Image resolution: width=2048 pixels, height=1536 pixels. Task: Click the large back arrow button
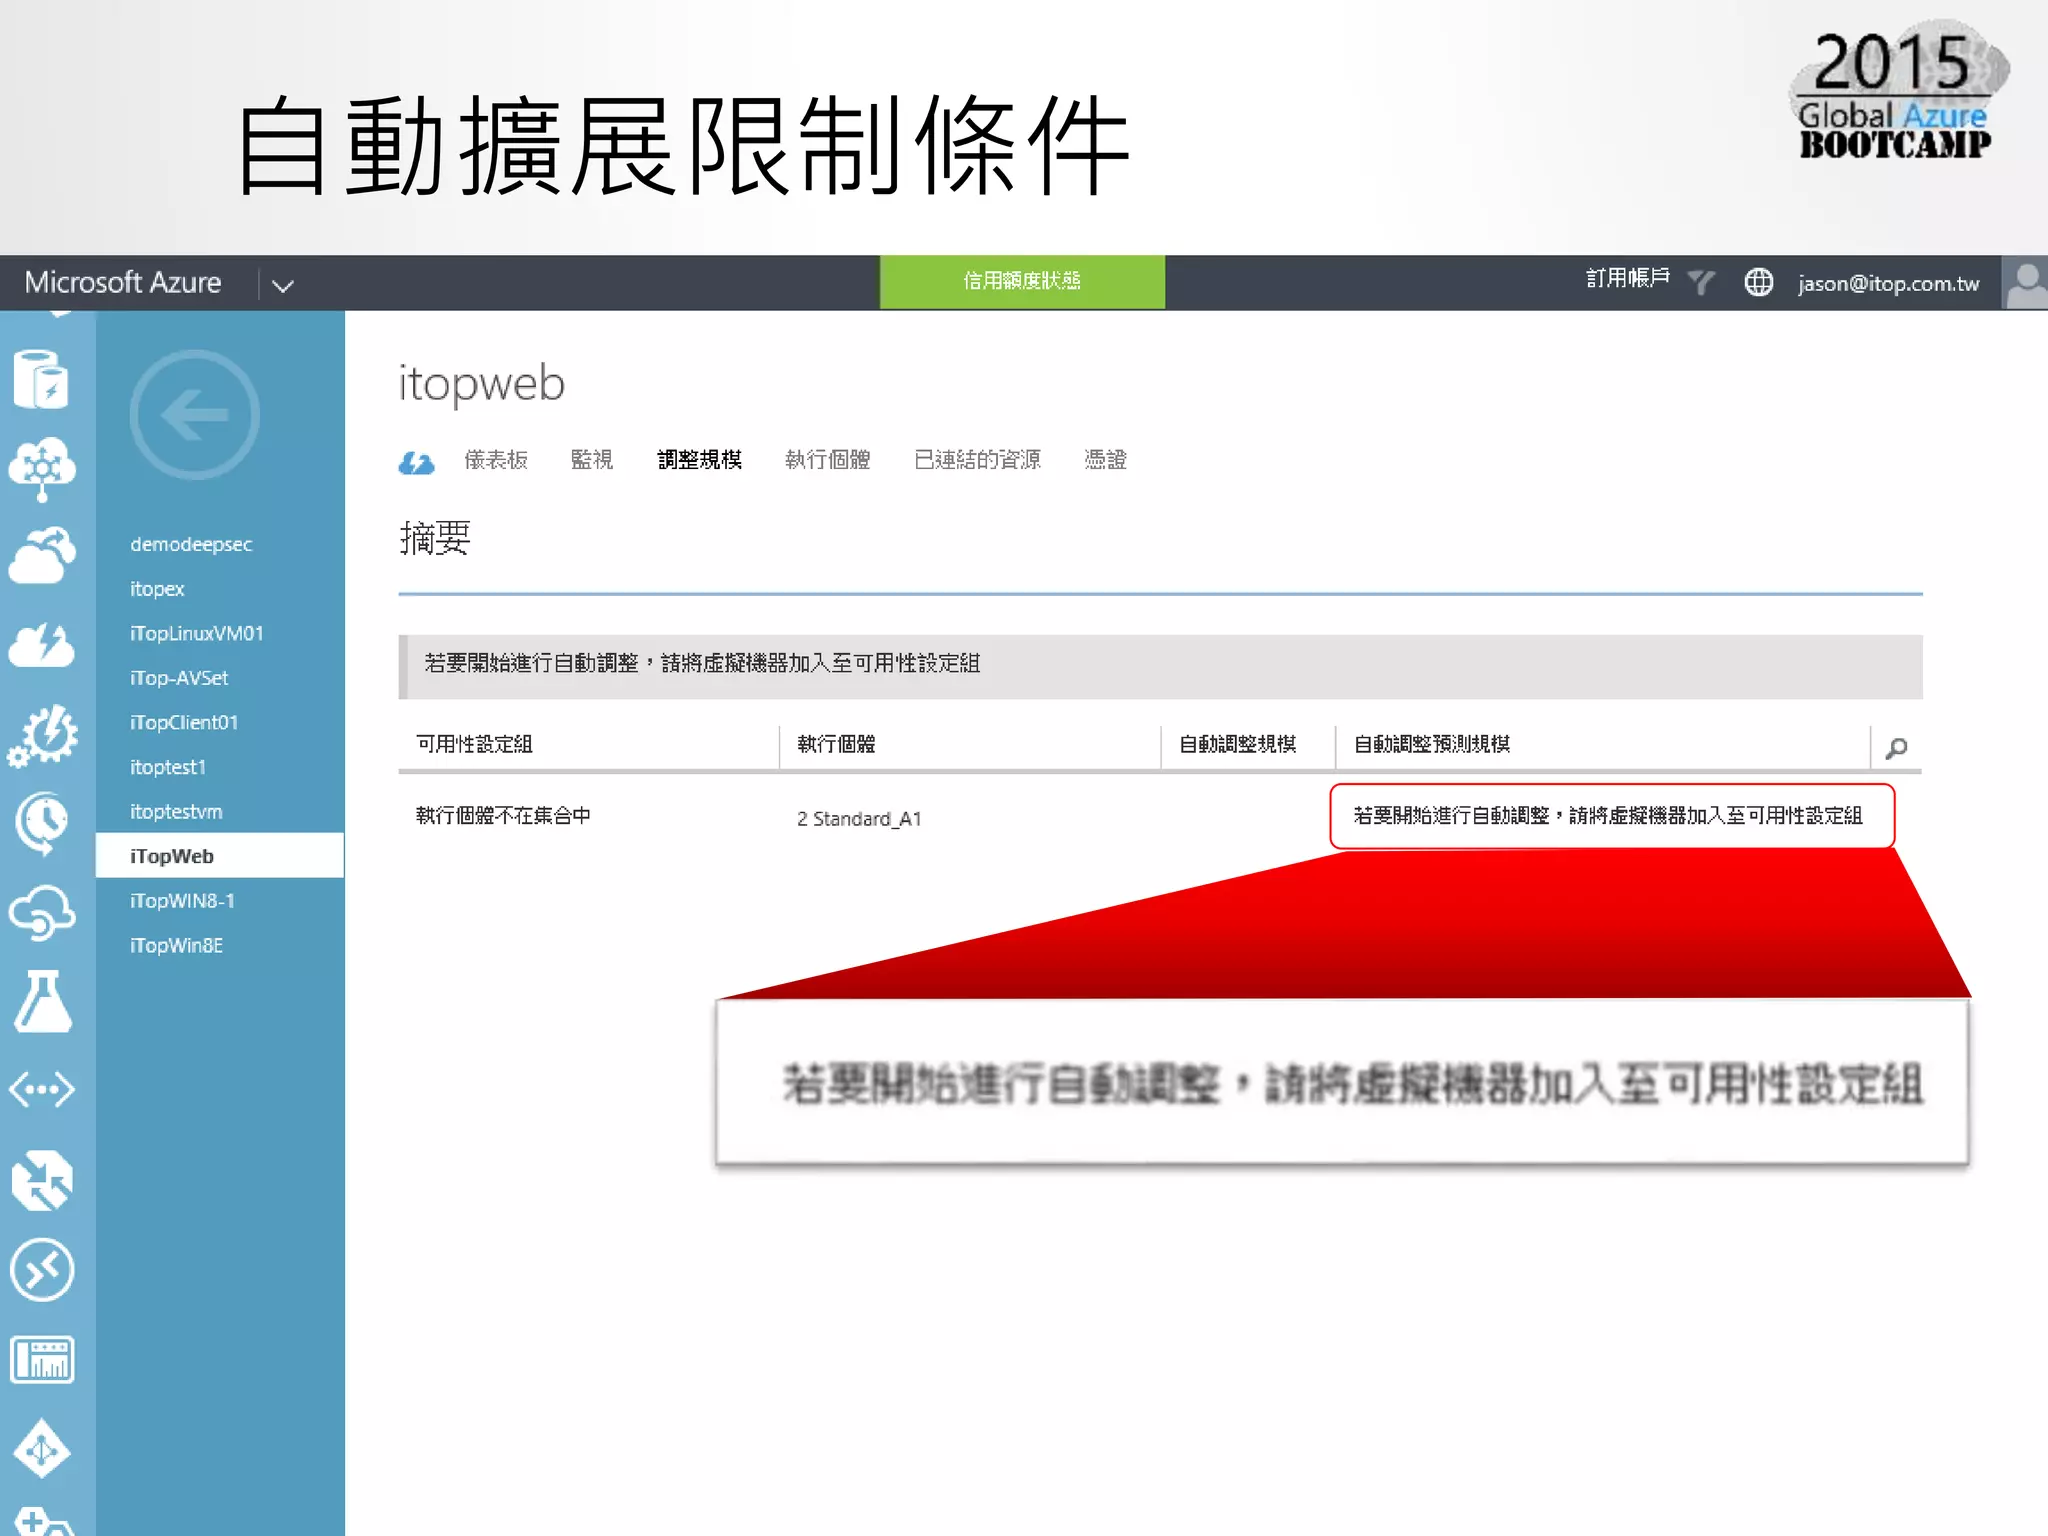[x=194, y=415]
